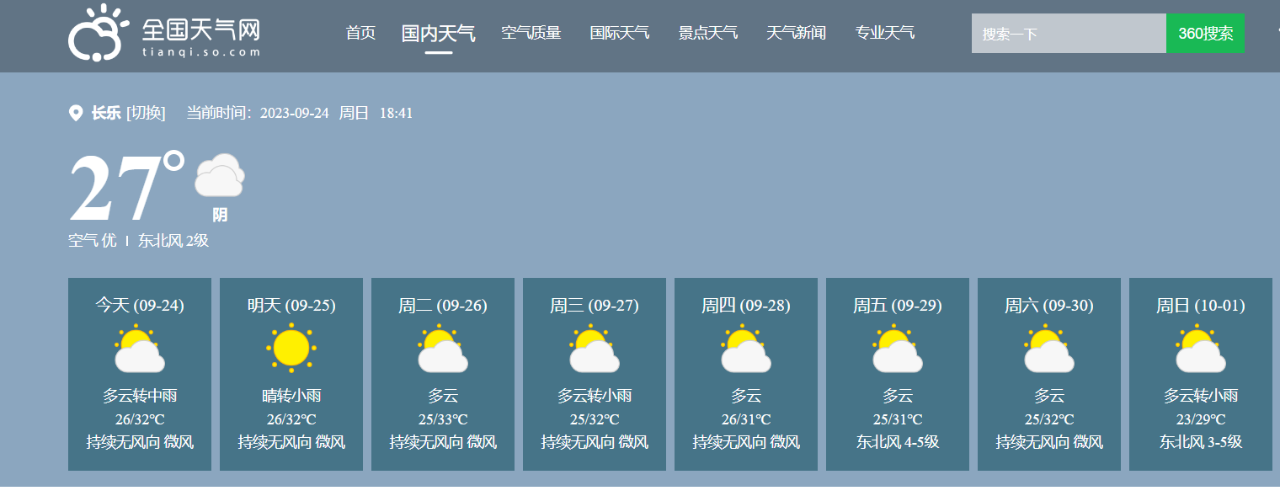The image size is (1280, 487).
Task: Click the 周六 (09-30) card heading
Action: (x=1049, y=306)
